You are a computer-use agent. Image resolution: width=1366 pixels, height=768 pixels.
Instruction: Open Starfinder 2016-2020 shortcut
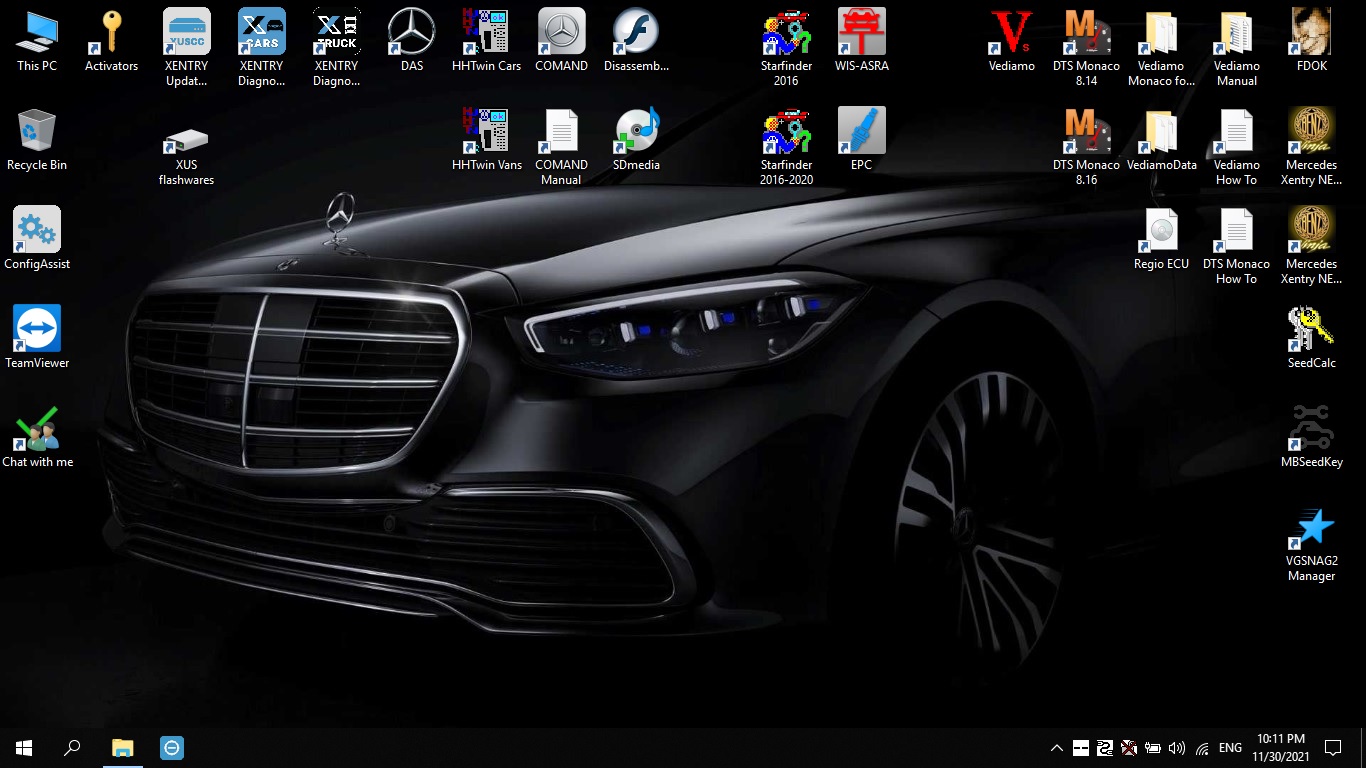point(786,132)
